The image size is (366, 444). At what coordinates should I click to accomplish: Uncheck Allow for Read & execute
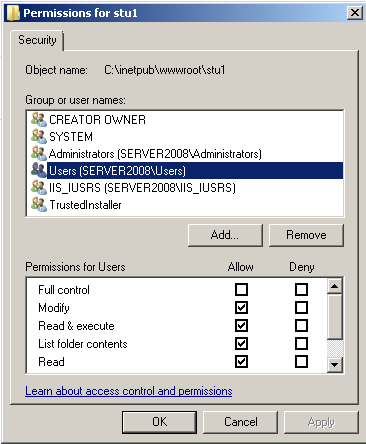pyautogui.click(x=241, y=325)
